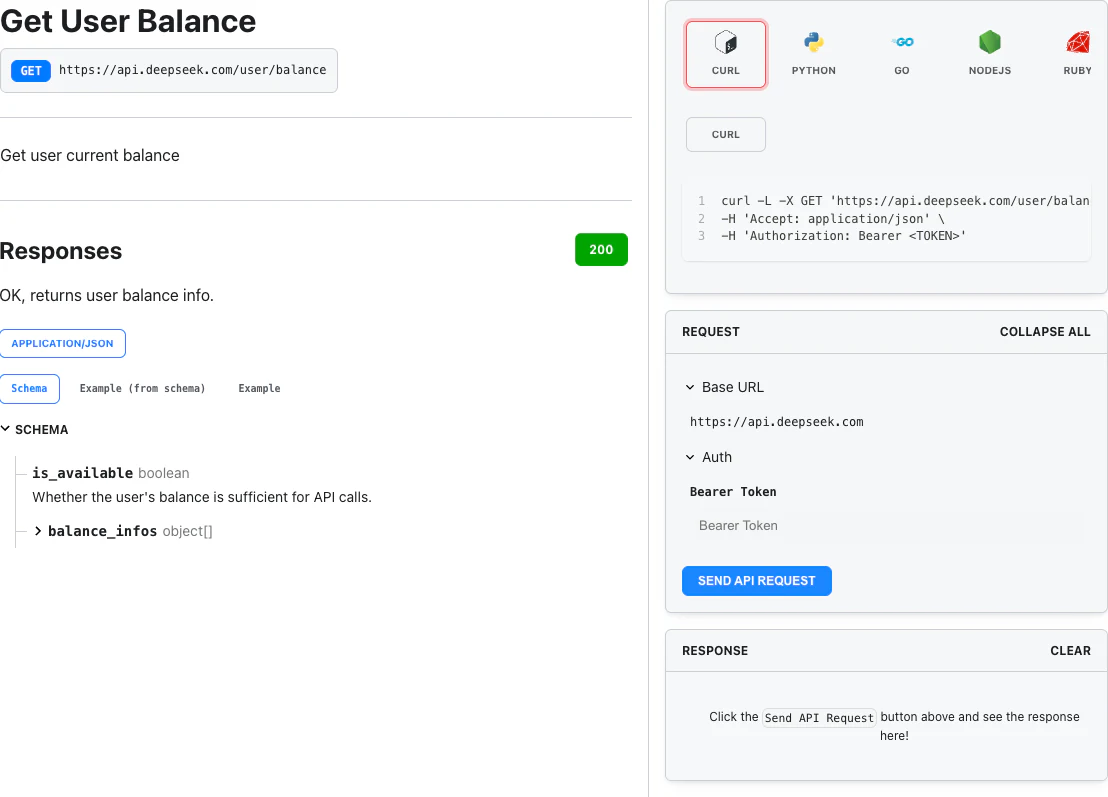Click the endpoint URL https://api.deepseek.com/user/balance
Image resolution: width=1108 pixels, height=797 pixels.
[193, 70]
